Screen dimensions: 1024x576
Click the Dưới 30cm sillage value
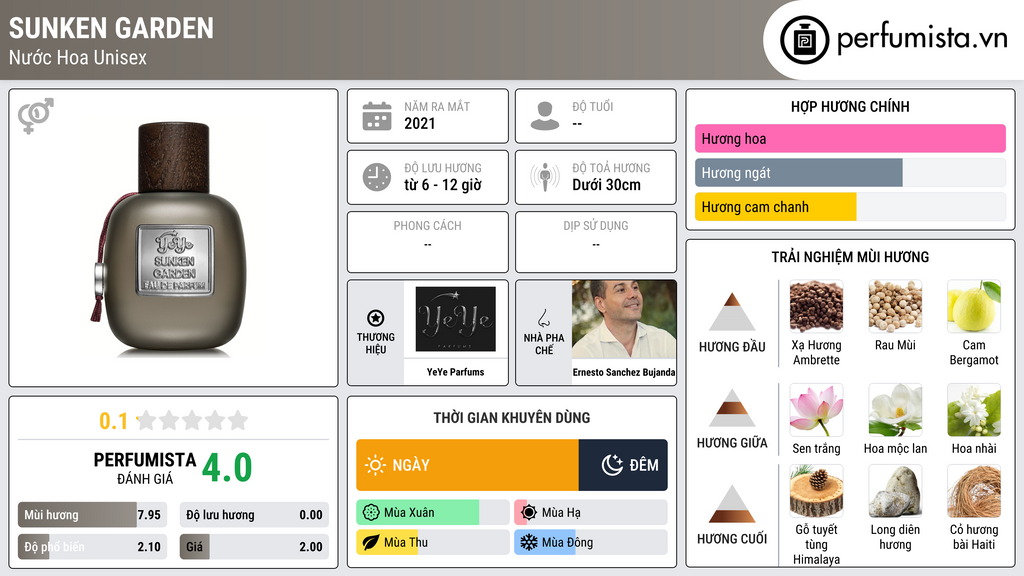pyautogui.click(x=607, y=185)
